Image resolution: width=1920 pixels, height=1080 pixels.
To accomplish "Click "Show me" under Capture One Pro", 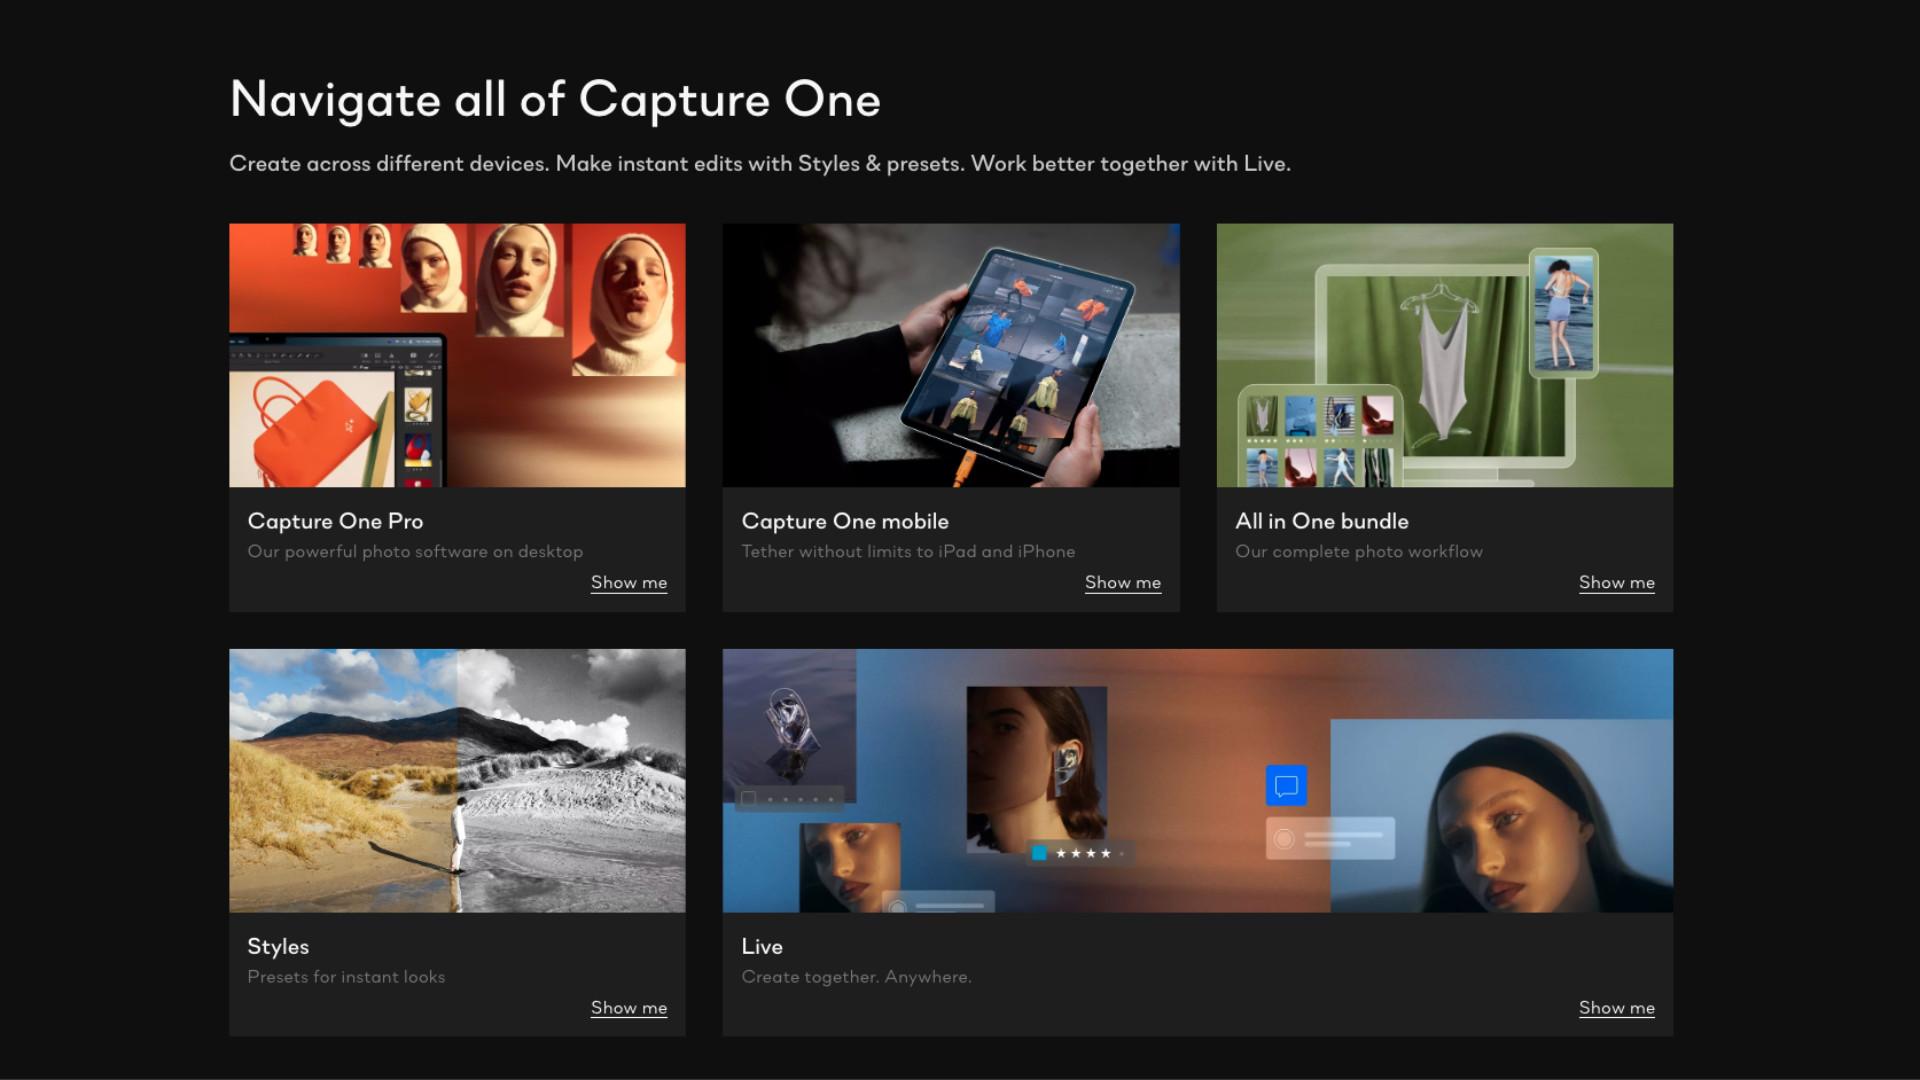I will pyautogui.click(x=627, y=582).
